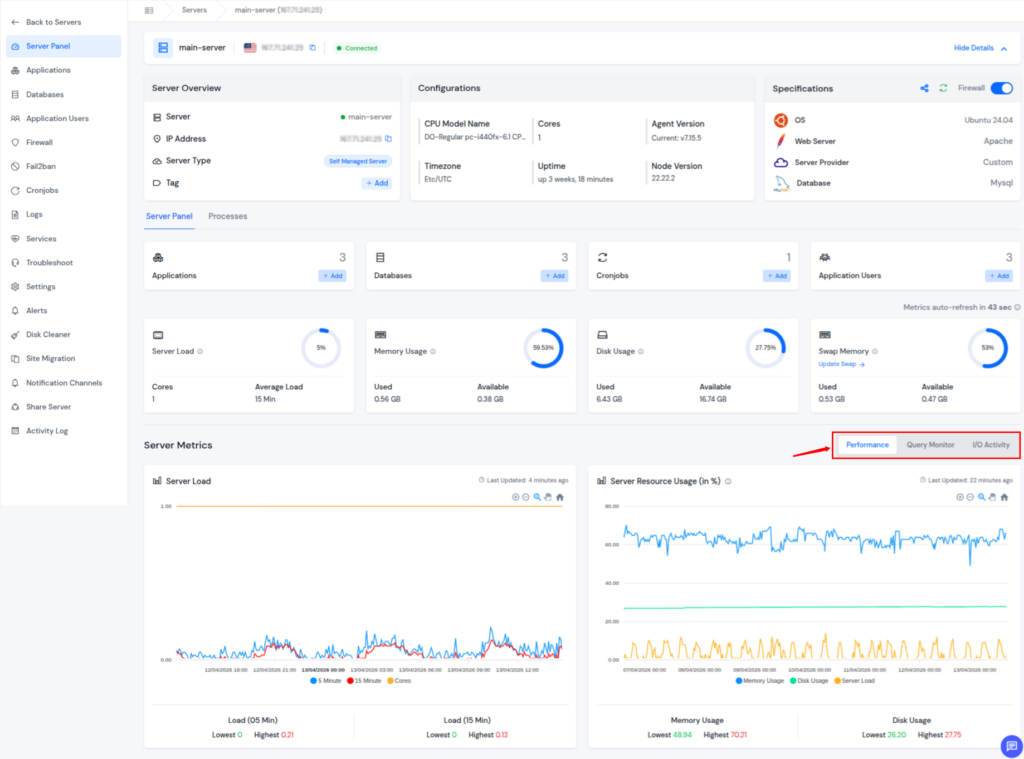Zoom out on the Server Resource Usage chart
1024x759 pixels.
(969, 497)
